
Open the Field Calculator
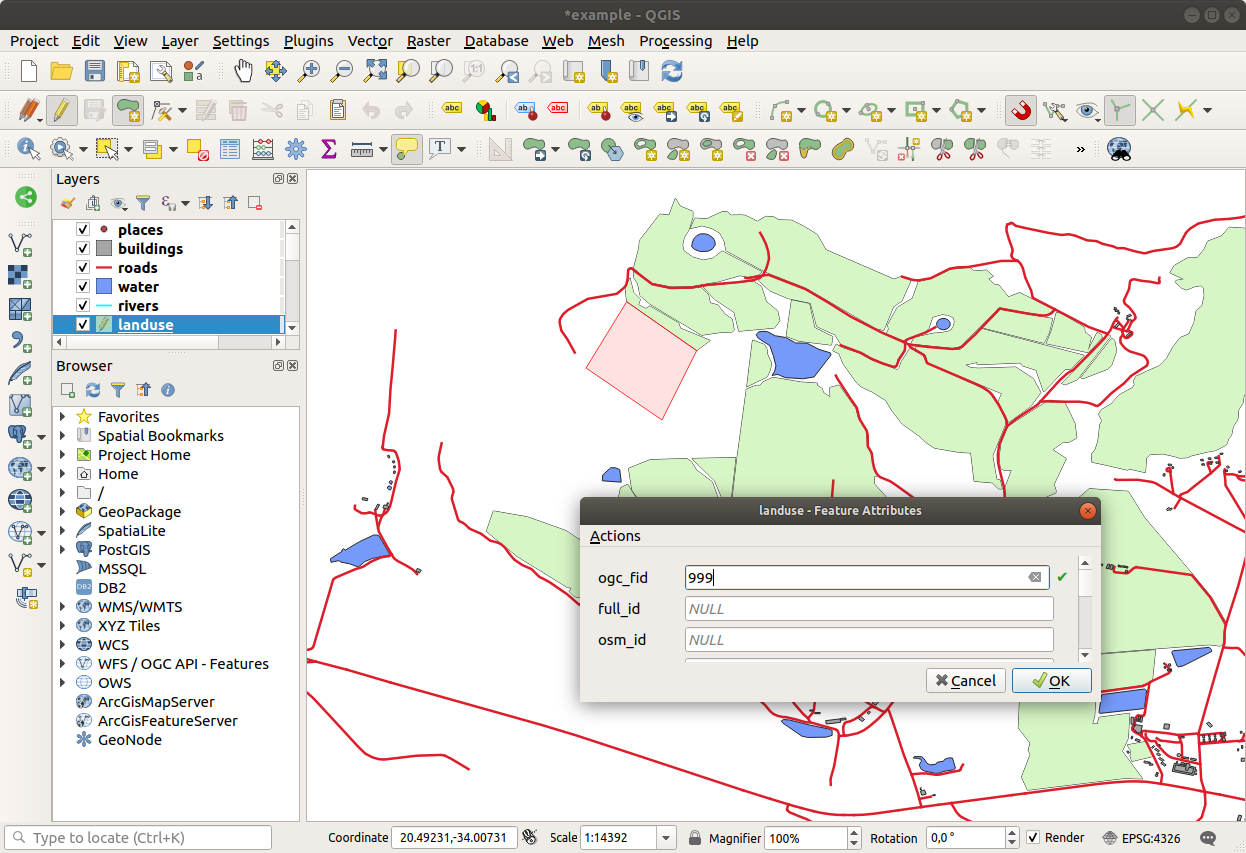pos(262,148)
